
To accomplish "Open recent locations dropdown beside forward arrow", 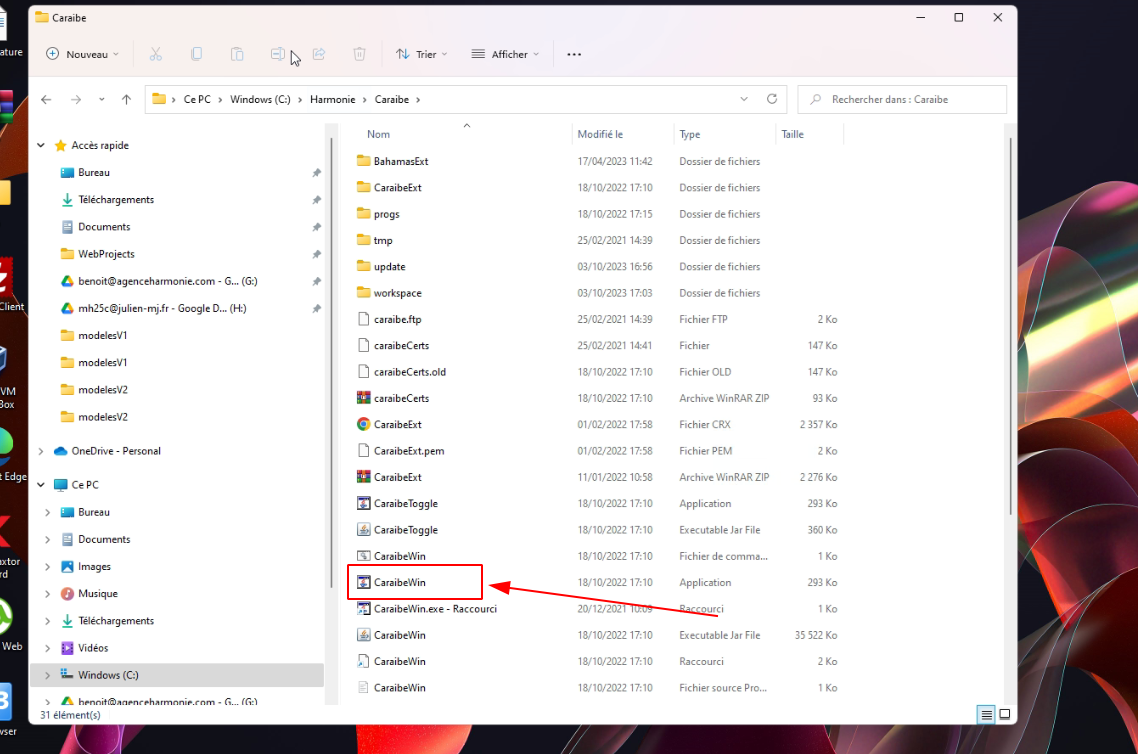I will (x=102, y=99).
